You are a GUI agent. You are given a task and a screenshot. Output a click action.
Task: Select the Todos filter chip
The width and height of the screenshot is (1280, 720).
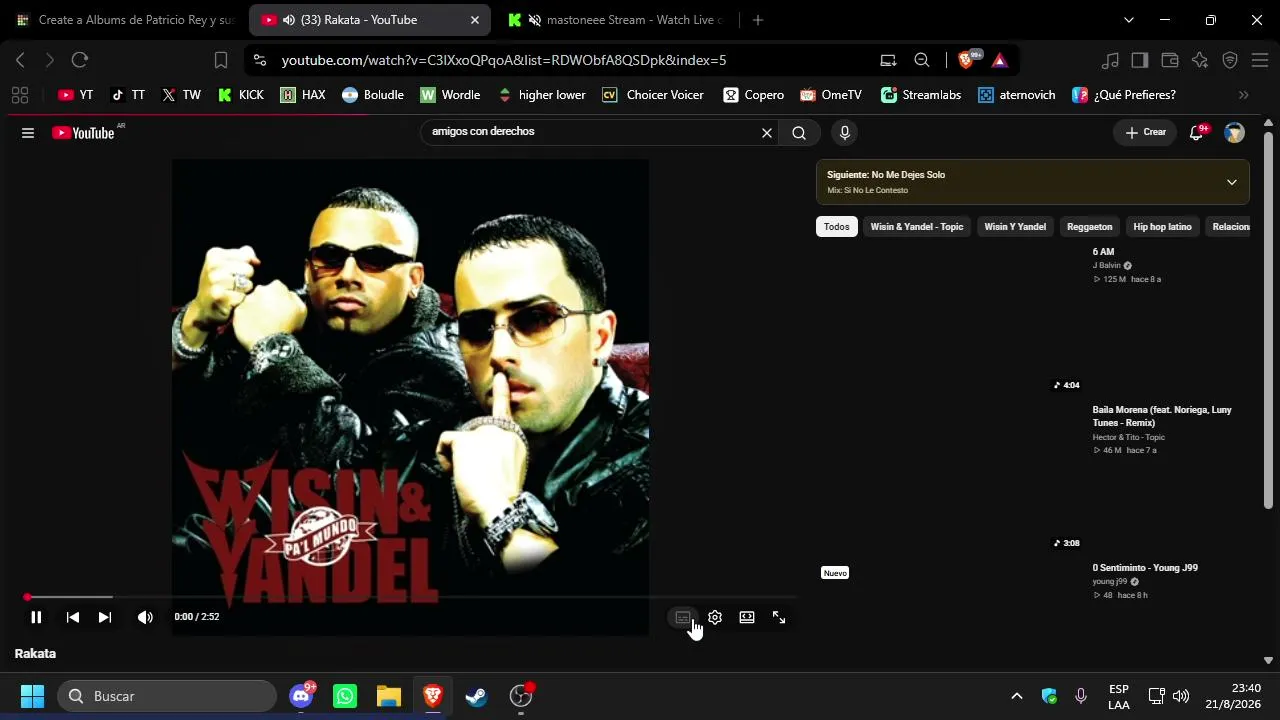(837, 227)
